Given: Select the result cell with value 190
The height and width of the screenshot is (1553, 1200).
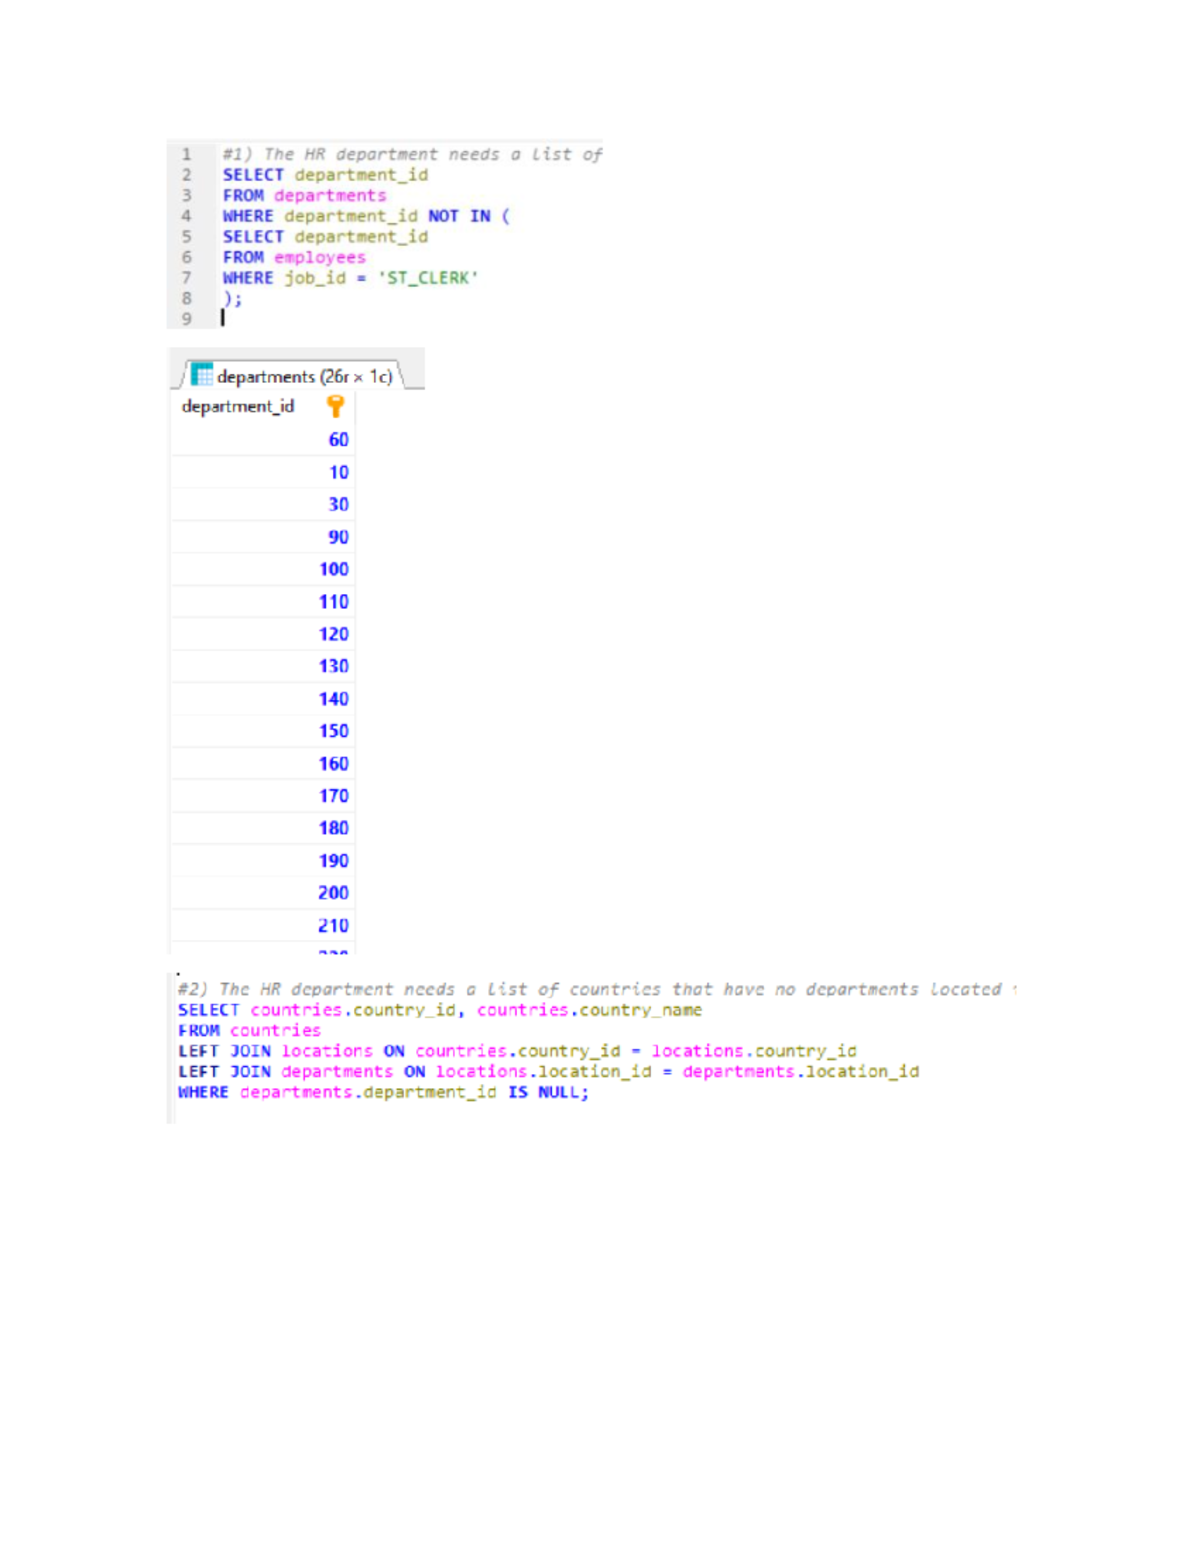Looking at the screenshot, I should click(x=263, y=860).
